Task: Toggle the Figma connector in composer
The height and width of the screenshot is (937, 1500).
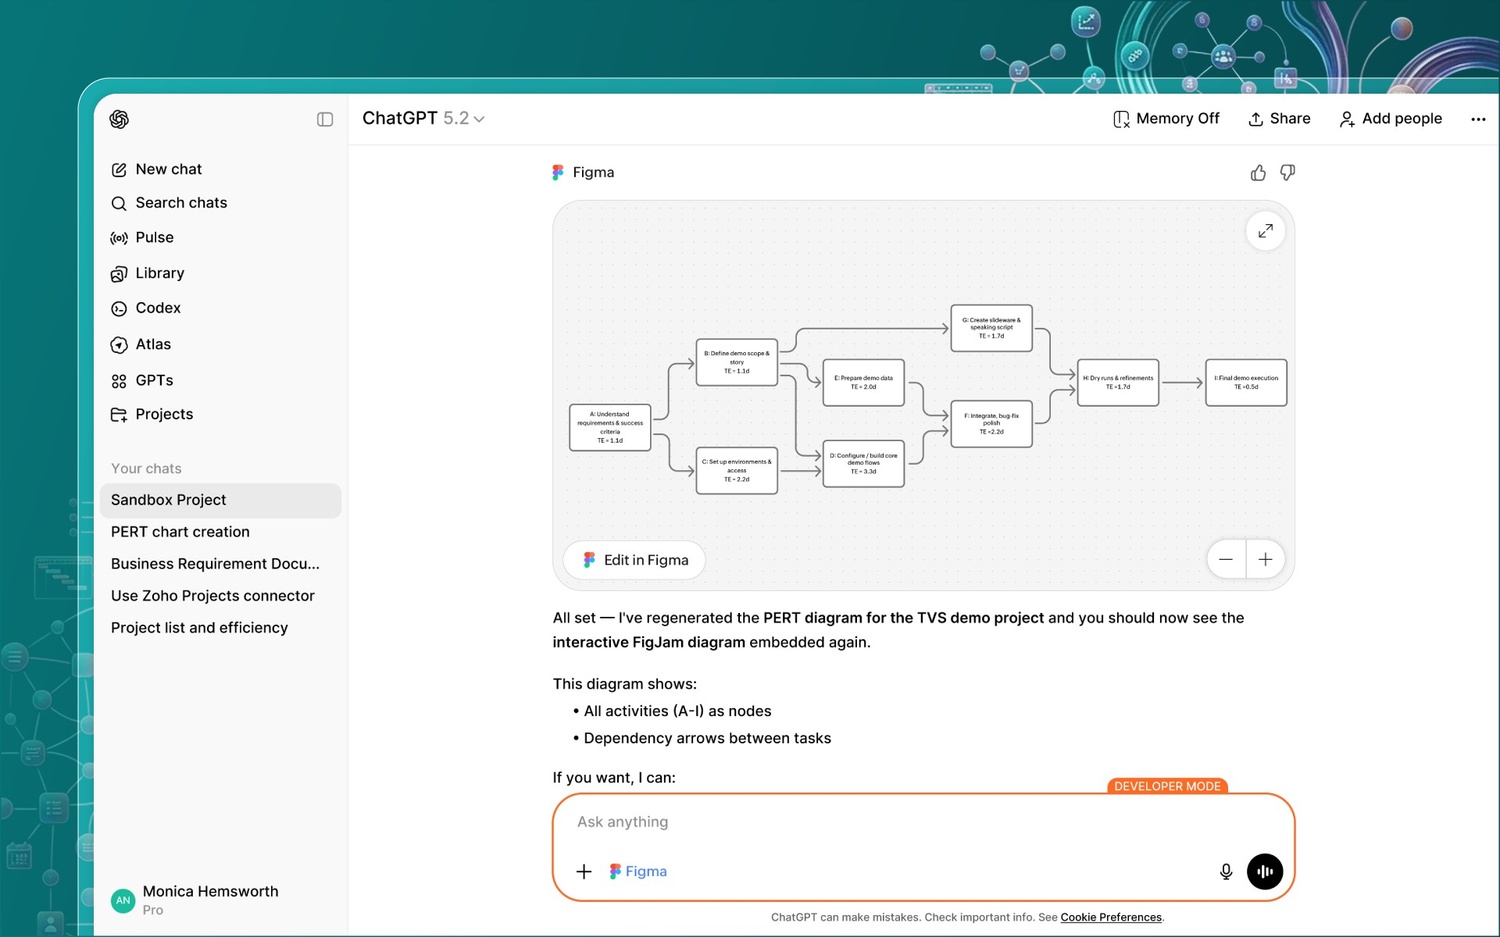Action: pos(638,872)
